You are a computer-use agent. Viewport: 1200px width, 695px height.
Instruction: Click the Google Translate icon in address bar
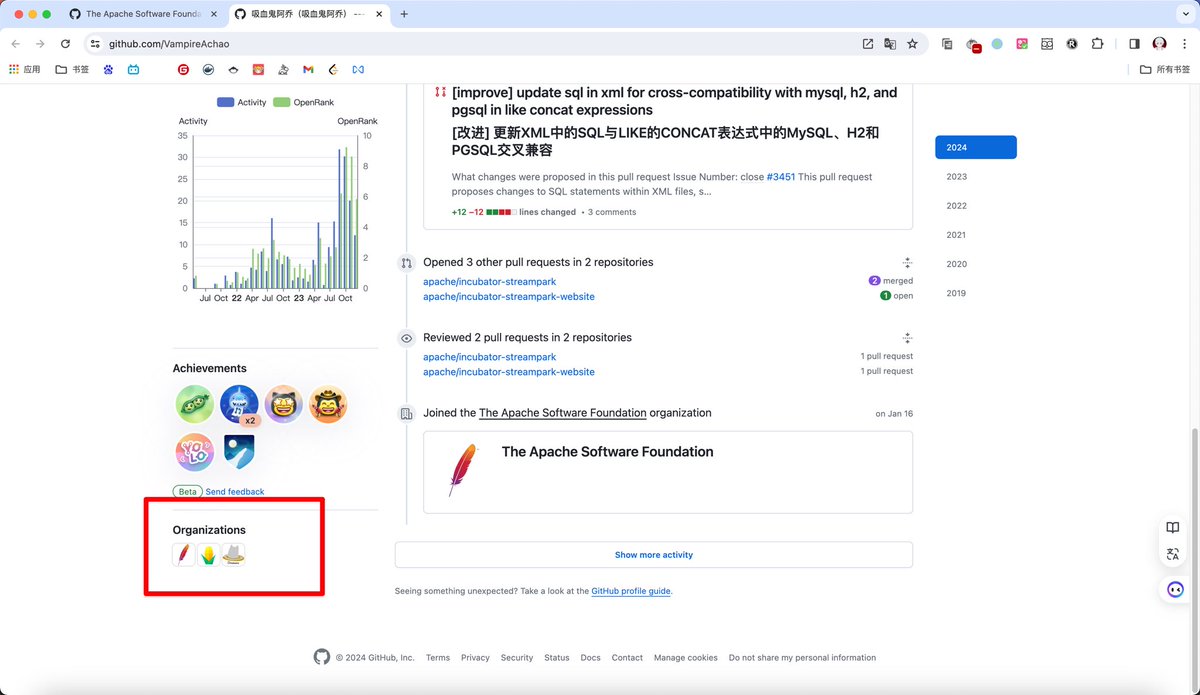point(890,44)
